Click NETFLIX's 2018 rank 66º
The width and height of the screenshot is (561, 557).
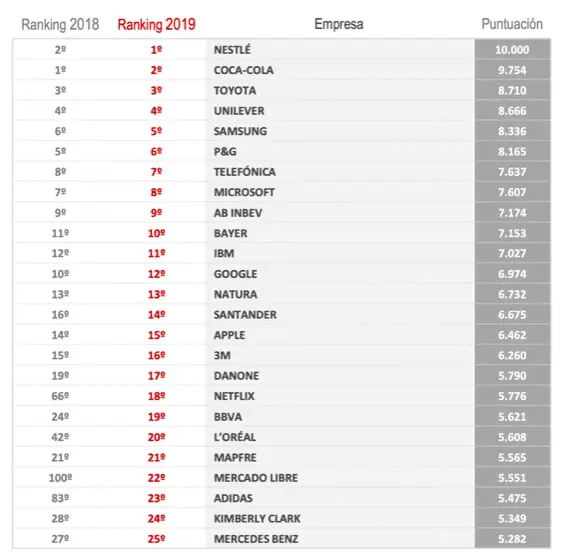click(60, 396)
